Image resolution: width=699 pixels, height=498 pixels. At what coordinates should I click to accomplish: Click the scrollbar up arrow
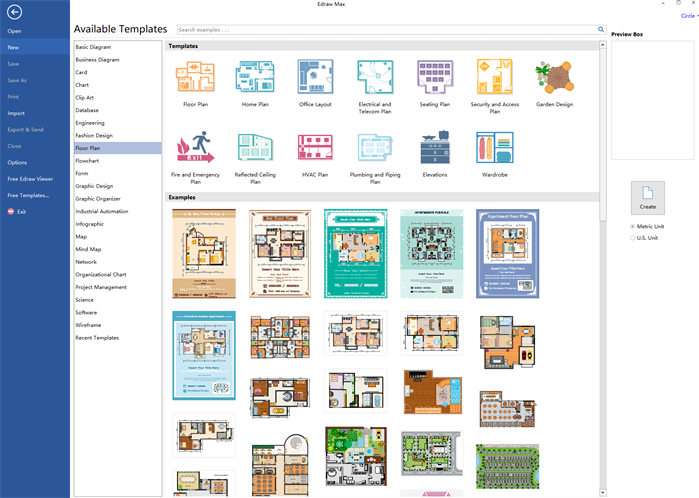[603, 45]
